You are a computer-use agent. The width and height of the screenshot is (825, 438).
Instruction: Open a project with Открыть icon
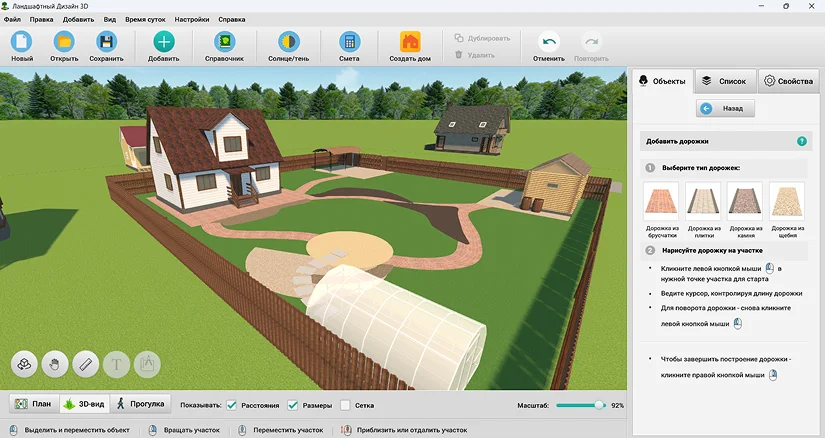click(x=64, y=42)
